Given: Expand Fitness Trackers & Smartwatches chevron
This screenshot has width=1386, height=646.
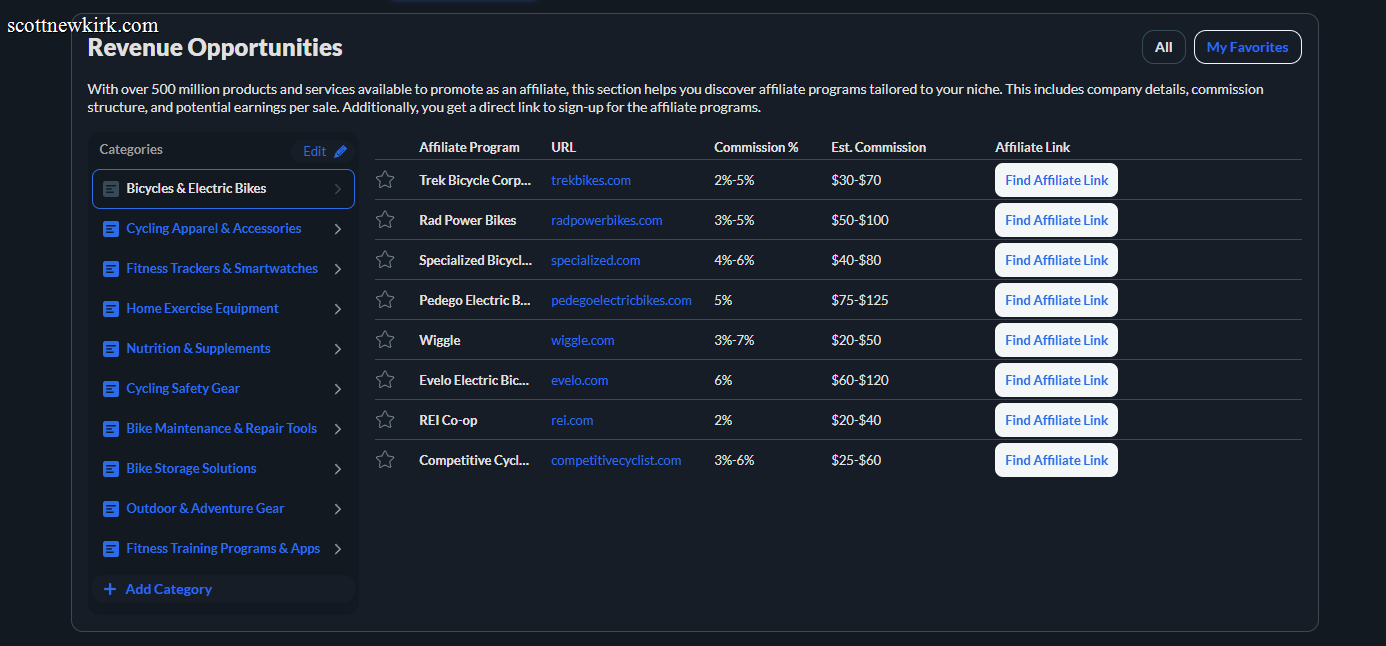Looking at the screenshot, I should coord(338,269).
